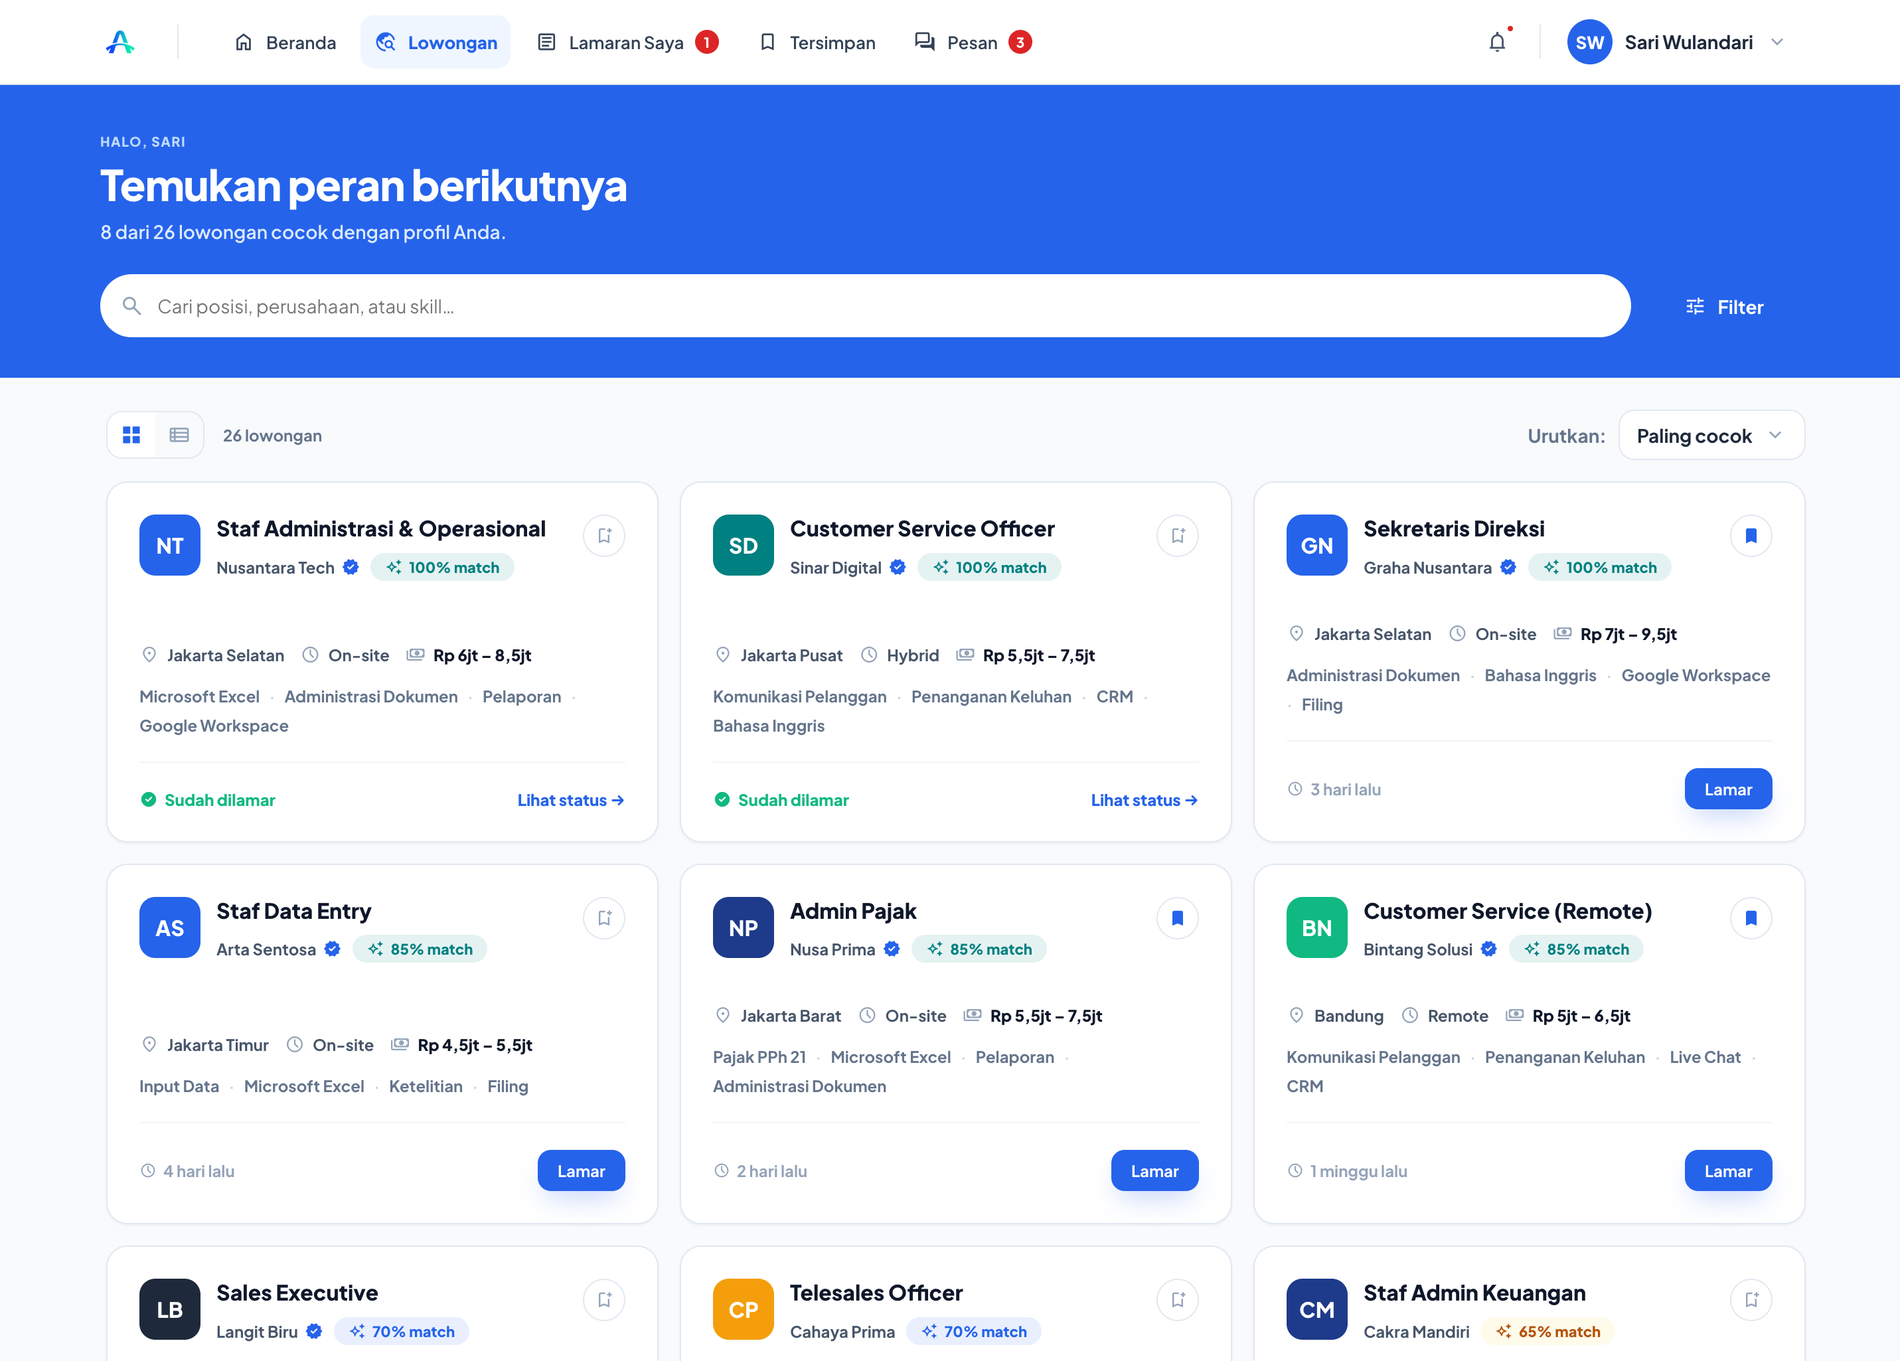Unsave the Customer Service (Remote) job
The height and width of the screenshot is (1361, 1900).
[1751, 918]
